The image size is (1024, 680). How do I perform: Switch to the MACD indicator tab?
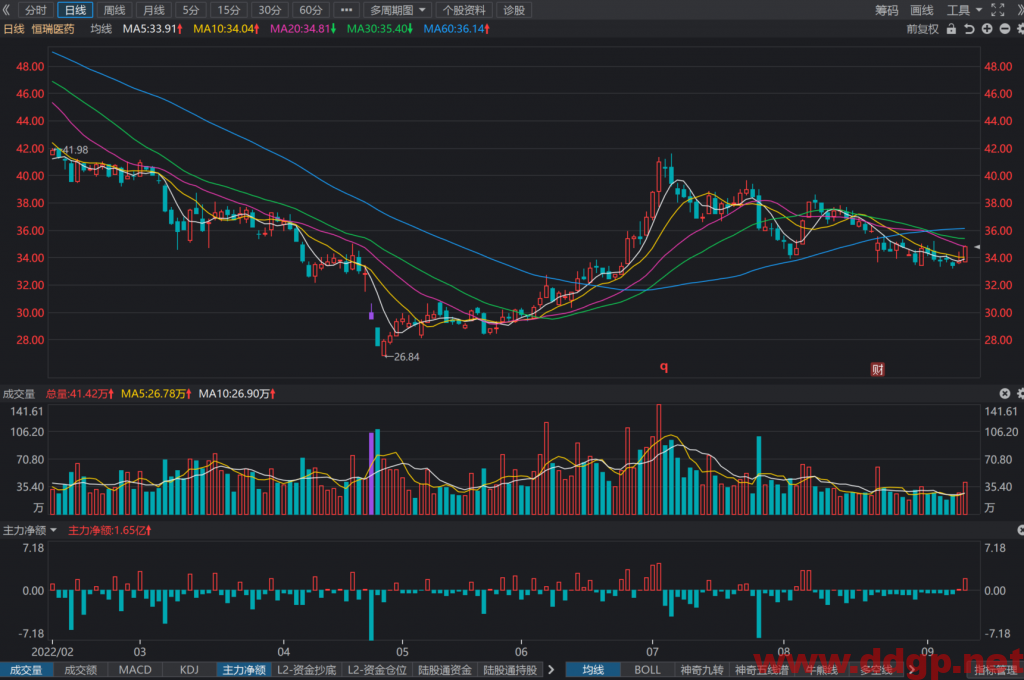(135, 670)
